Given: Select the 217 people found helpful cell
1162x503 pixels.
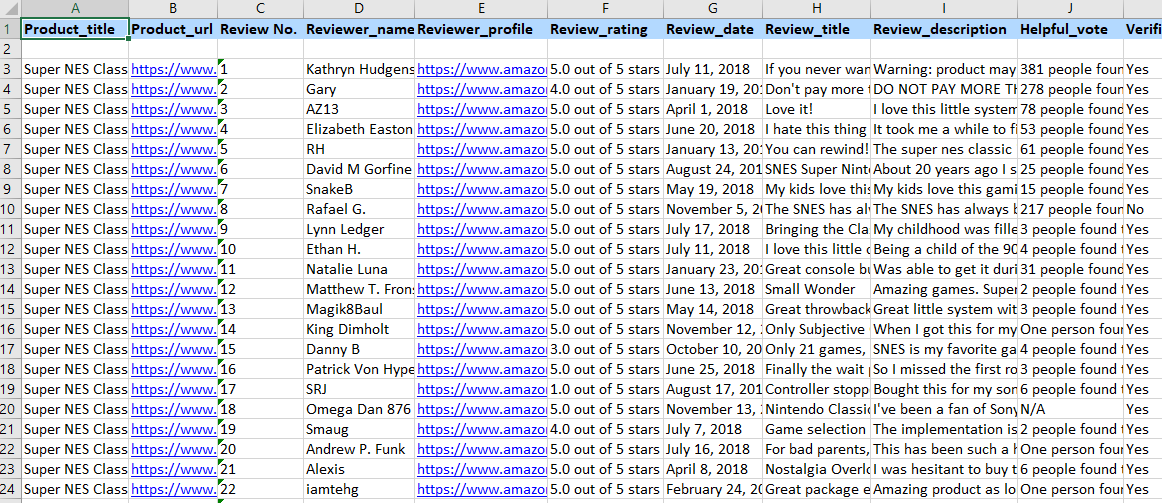Looking at the screenshot, I should click(x=1070, y=209).
